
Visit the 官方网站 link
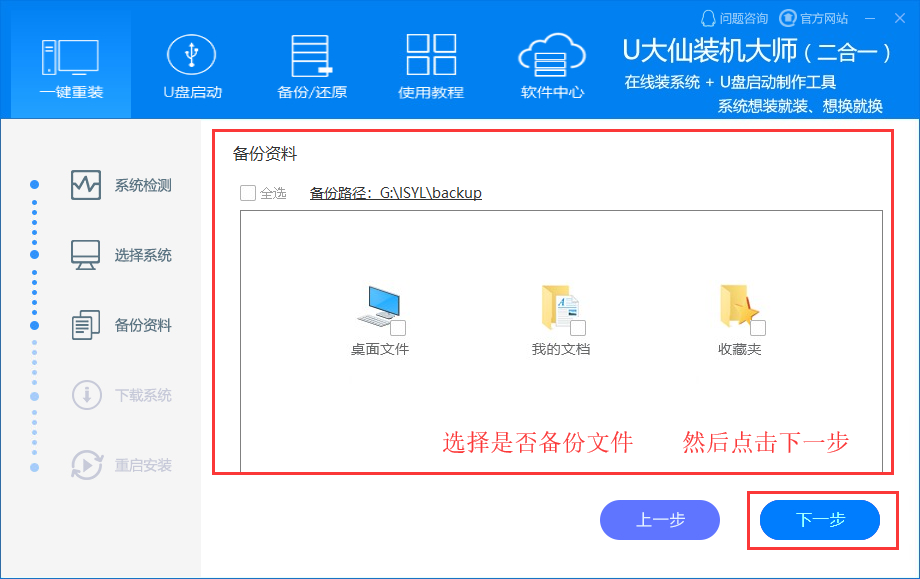click(x=814, y=18)
